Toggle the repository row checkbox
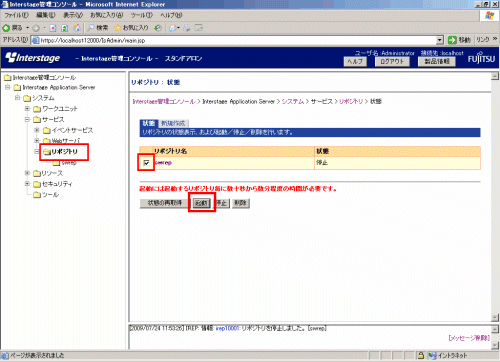 coord(146,163)
